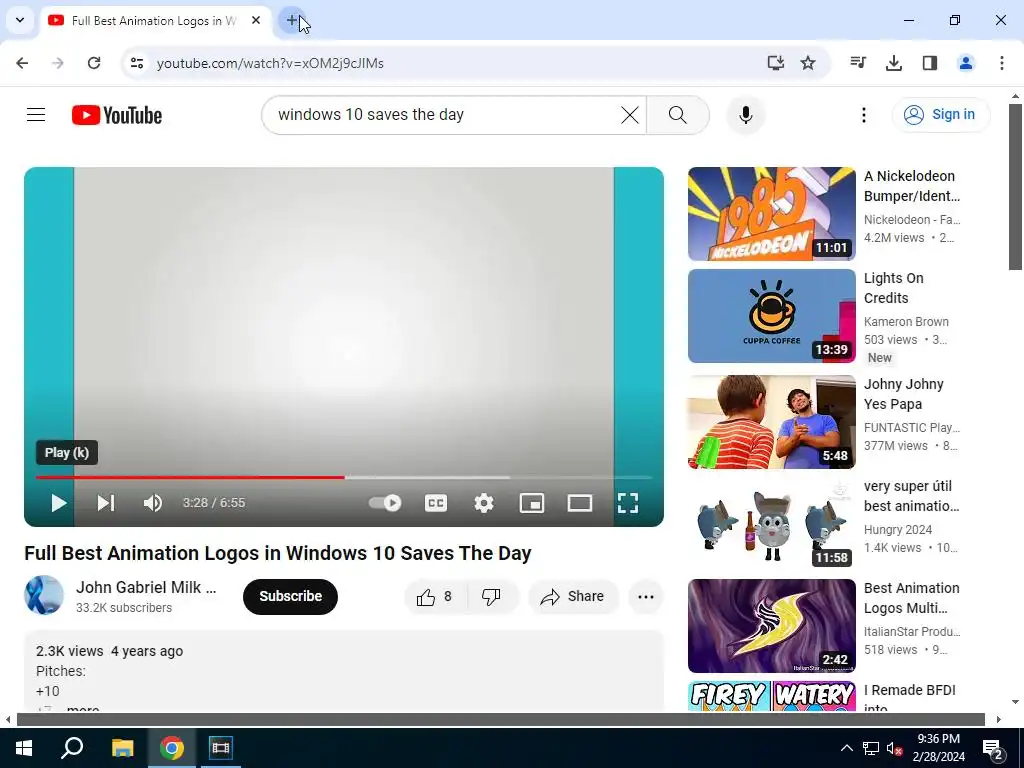Reload the current page
This screenshot has height=768, width=1024.
pyautogui.click(x=94, y=63)
